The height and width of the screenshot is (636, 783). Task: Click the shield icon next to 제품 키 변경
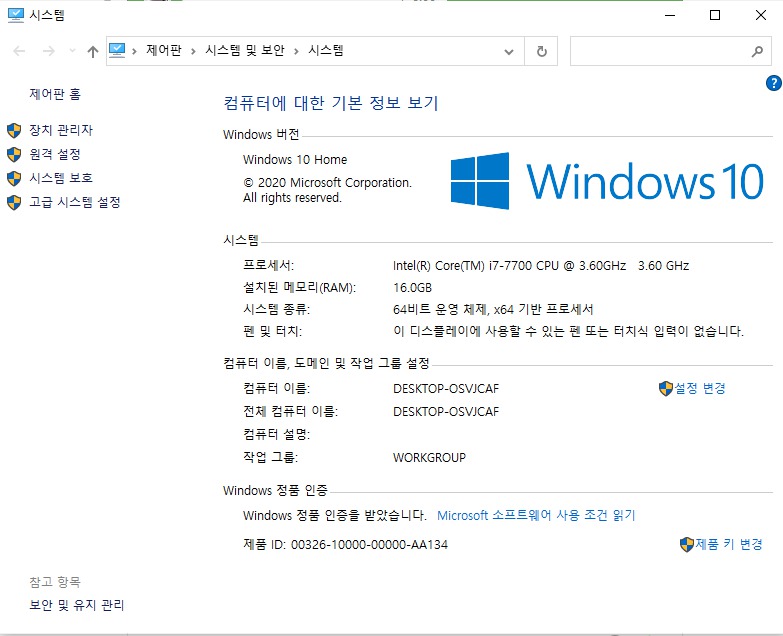point(687,544)
